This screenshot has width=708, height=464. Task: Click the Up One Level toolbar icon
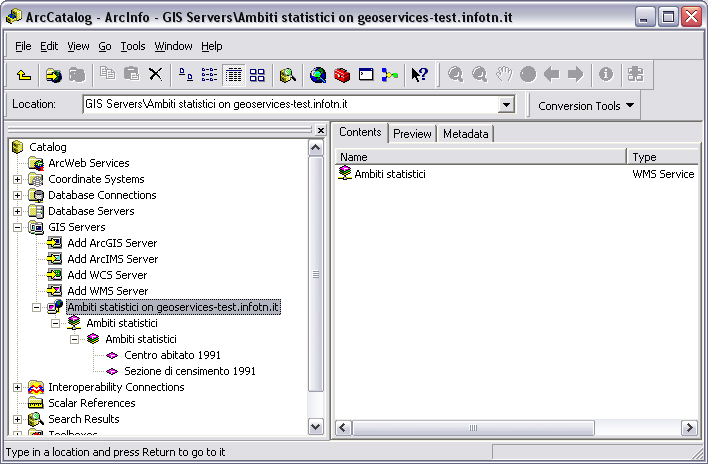(24, 74)
